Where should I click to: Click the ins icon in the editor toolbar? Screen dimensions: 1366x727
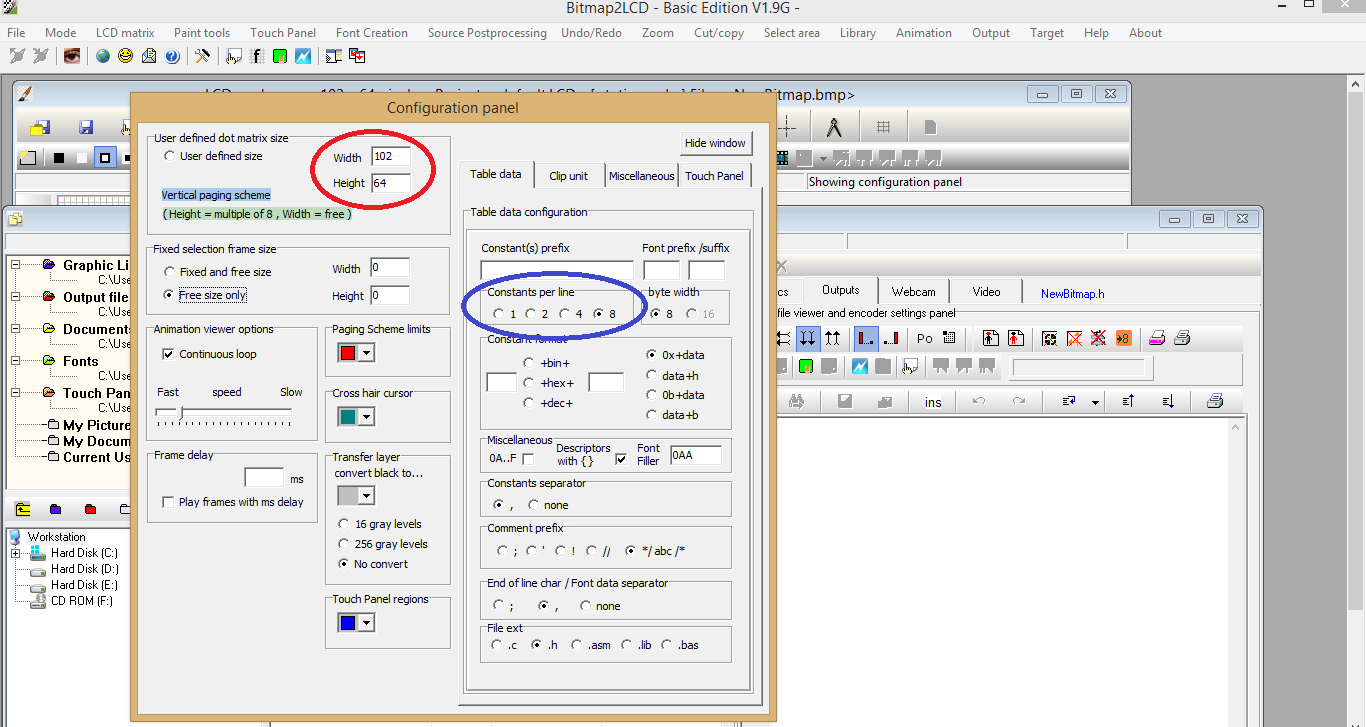pyautogui.click(x=934, y=401)
